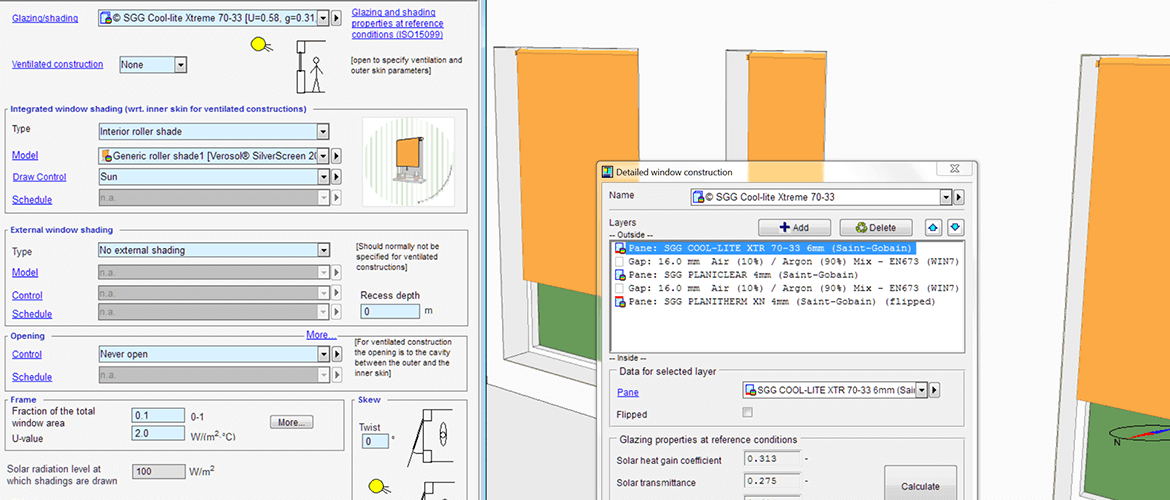
Task: Click arrow button beside roller shade Model
Action: click(336, 155)
